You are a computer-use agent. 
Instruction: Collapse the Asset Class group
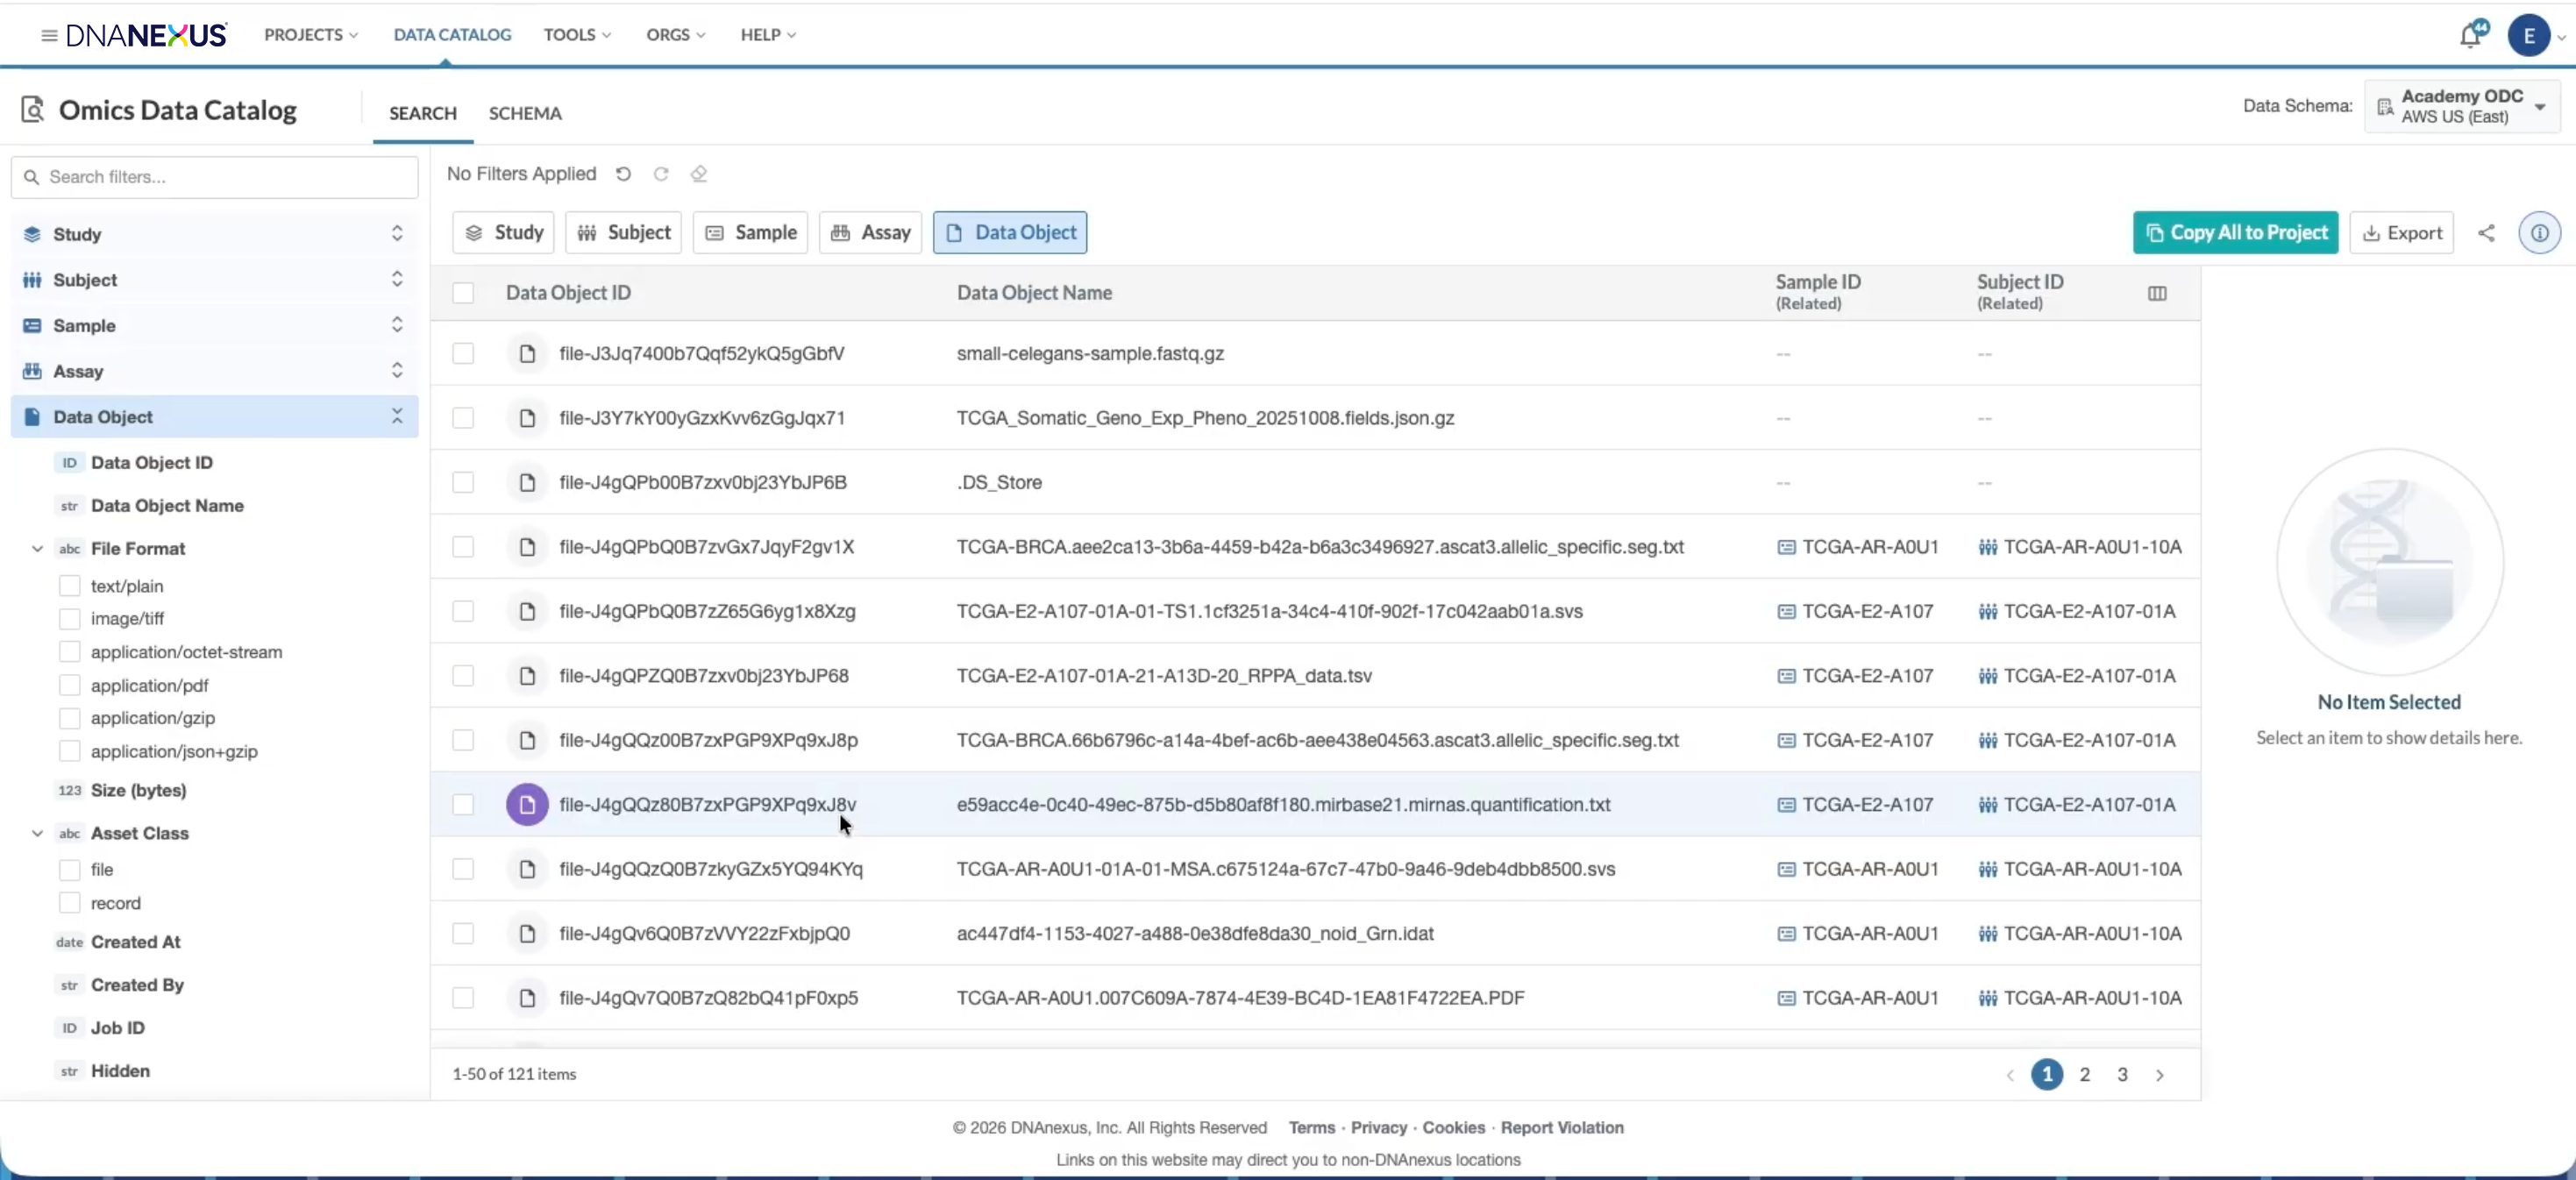[x=37, y=834]
